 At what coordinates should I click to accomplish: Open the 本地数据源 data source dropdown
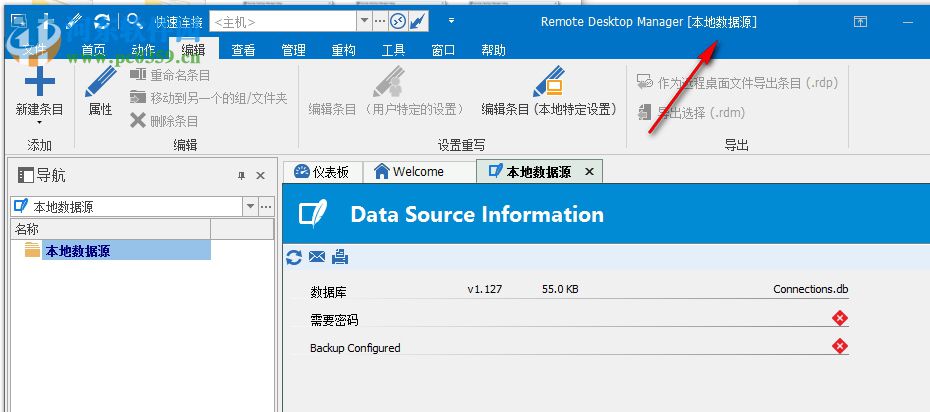coord(250,206)
